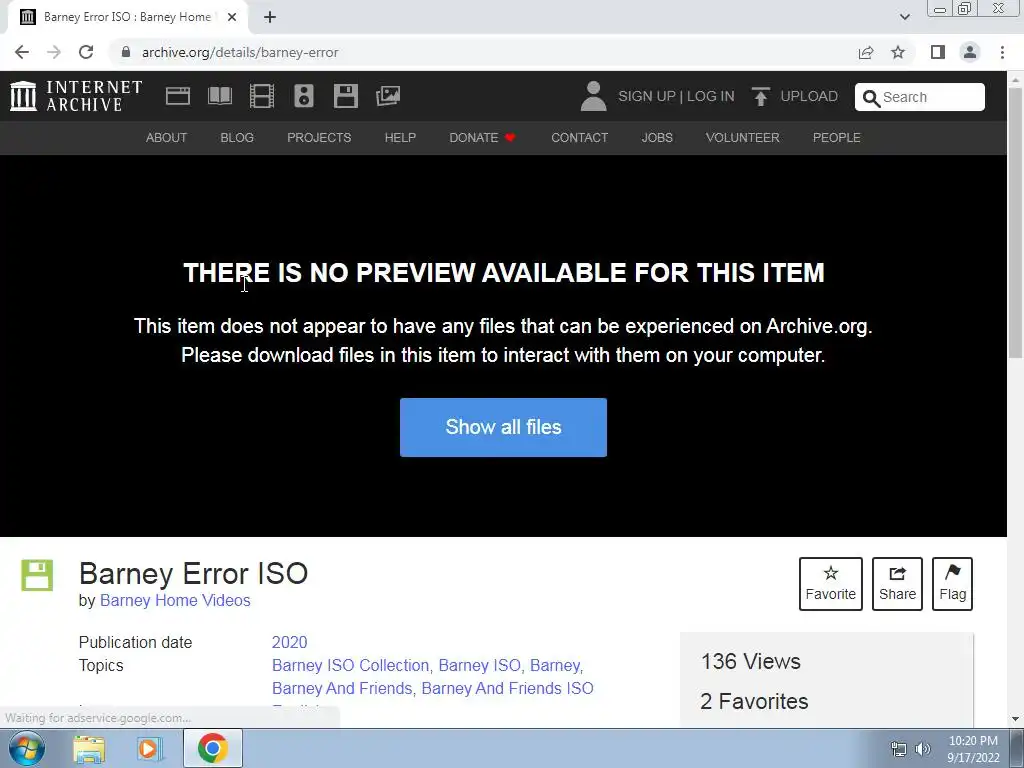This screenshot has height=768, width=1024.
Task: Click the address bar URL
Action: coord(240,52)
